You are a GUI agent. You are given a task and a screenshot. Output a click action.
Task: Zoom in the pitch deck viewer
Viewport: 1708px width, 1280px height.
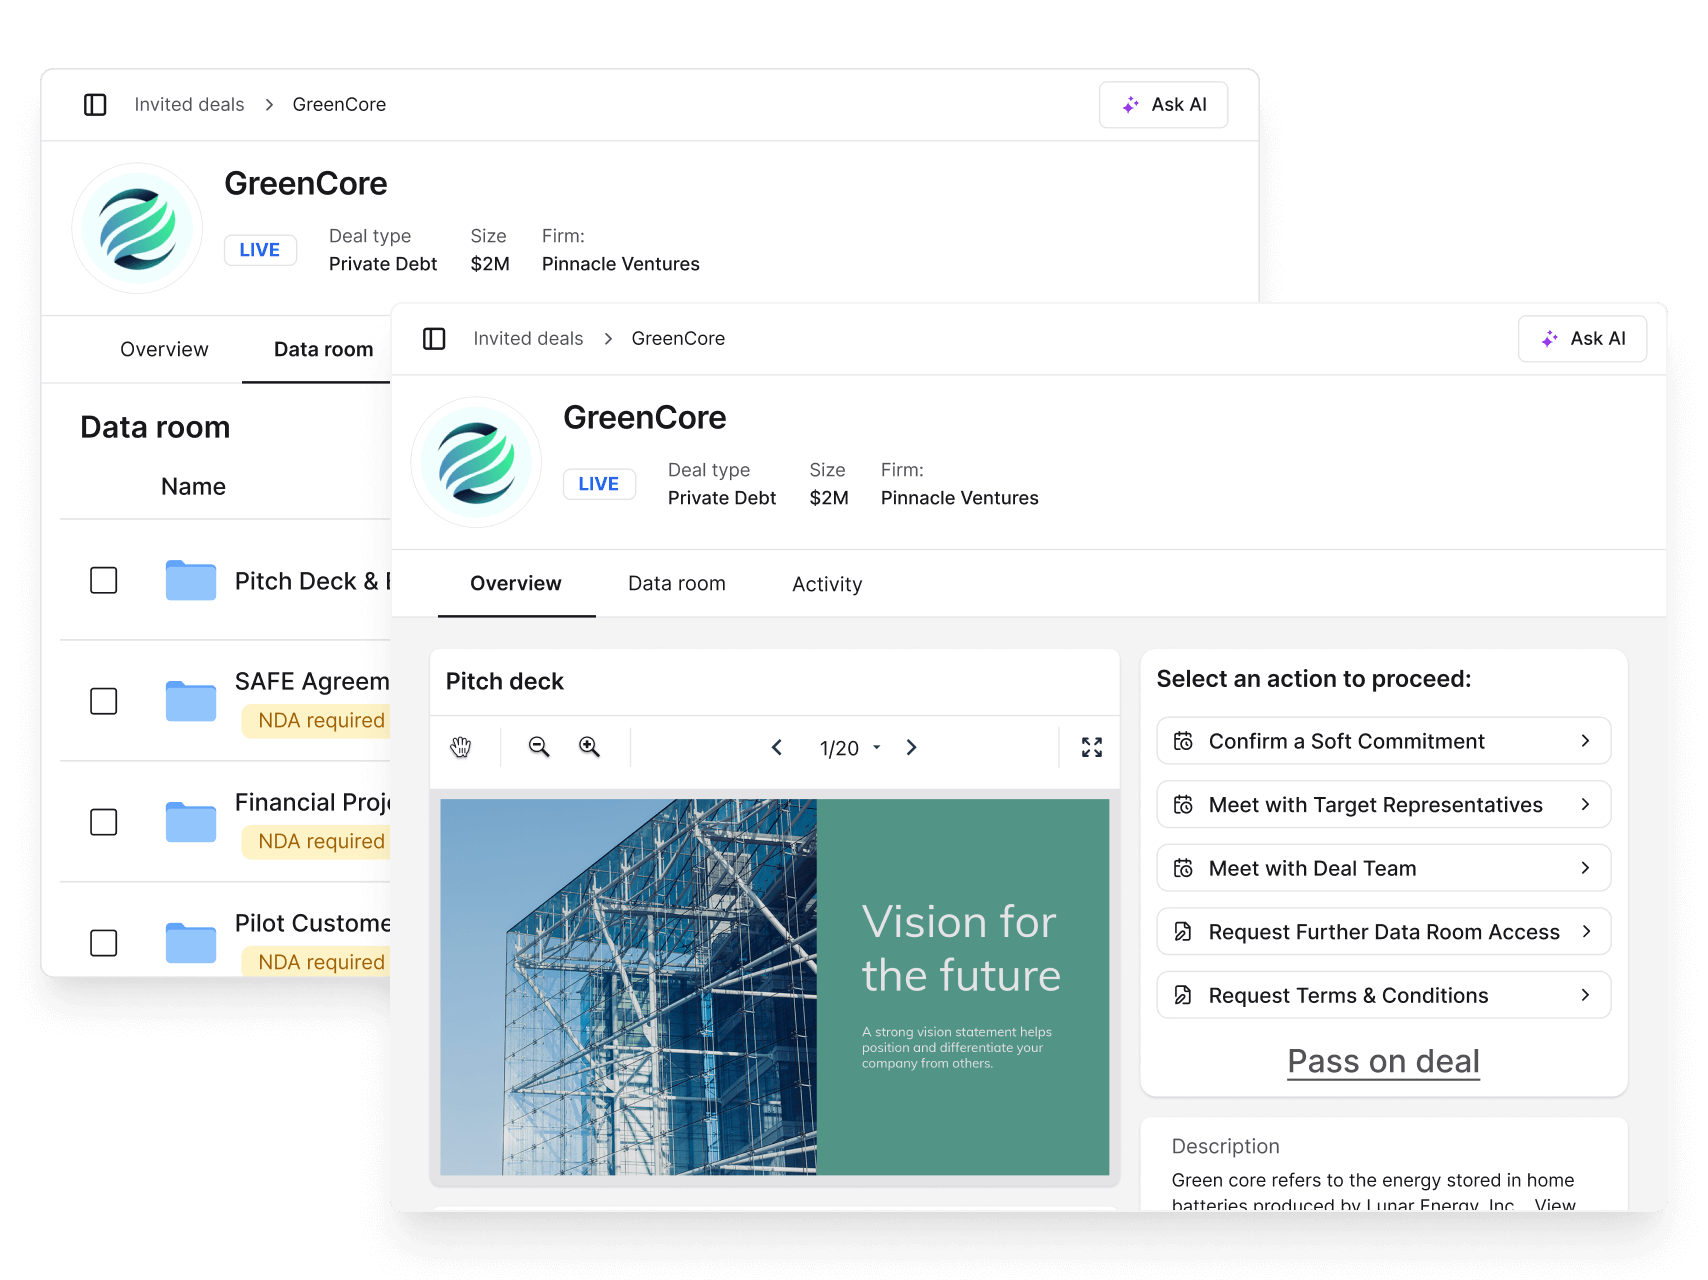pos(590,748)
